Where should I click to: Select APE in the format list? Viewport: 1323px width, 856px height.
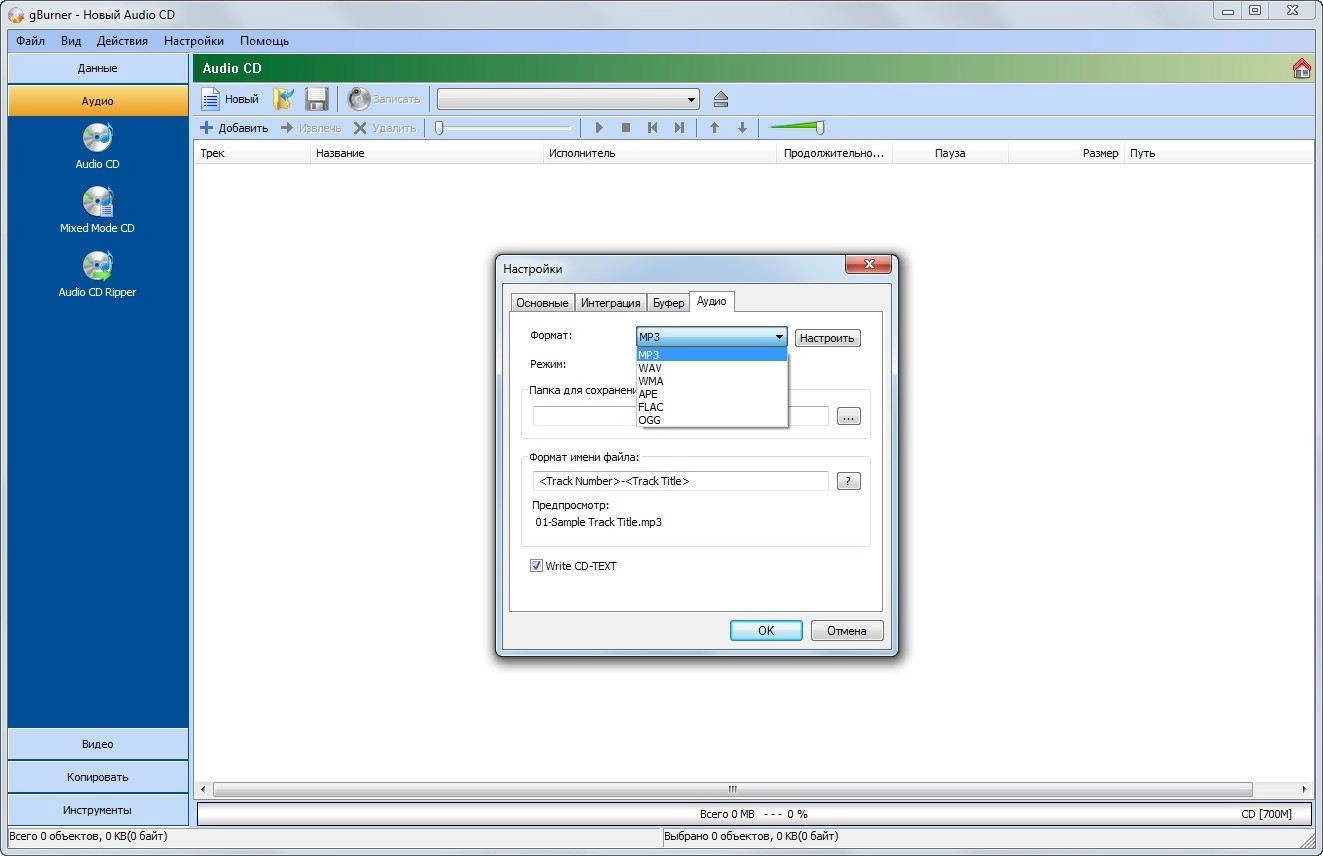pyautogui.click(x=712, y=394)
